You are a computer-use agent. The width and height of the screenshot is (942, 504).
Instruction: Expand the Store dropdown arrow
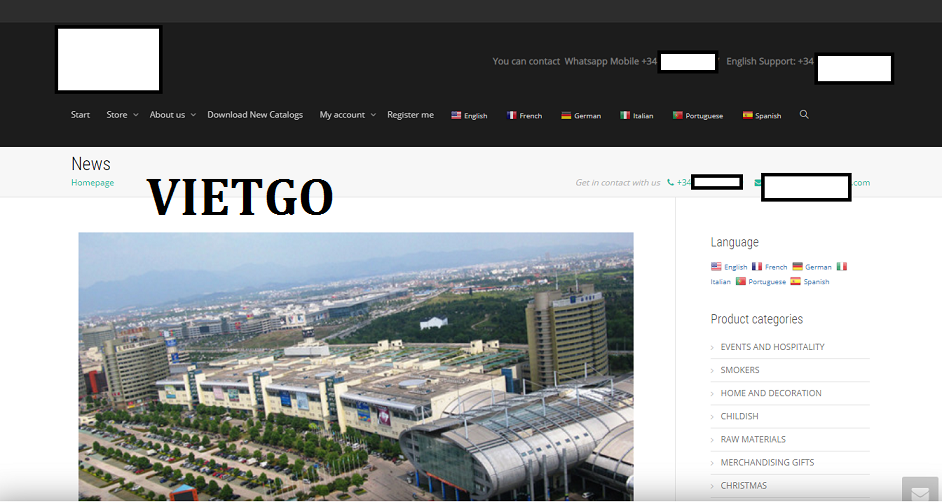(x=136, y=115)
